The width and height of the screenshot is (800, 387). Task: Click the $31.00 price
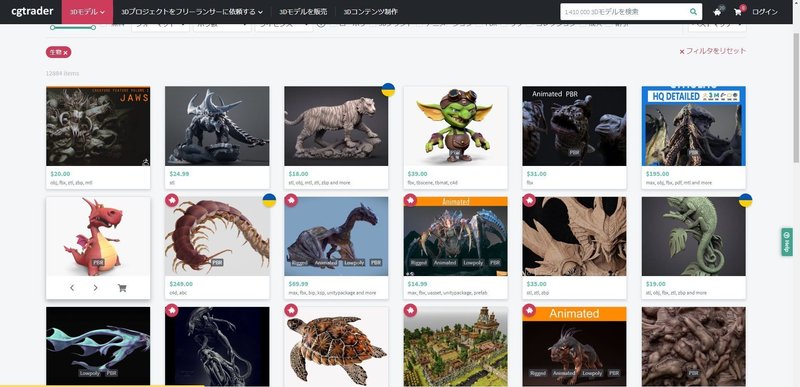click(537, 174)
